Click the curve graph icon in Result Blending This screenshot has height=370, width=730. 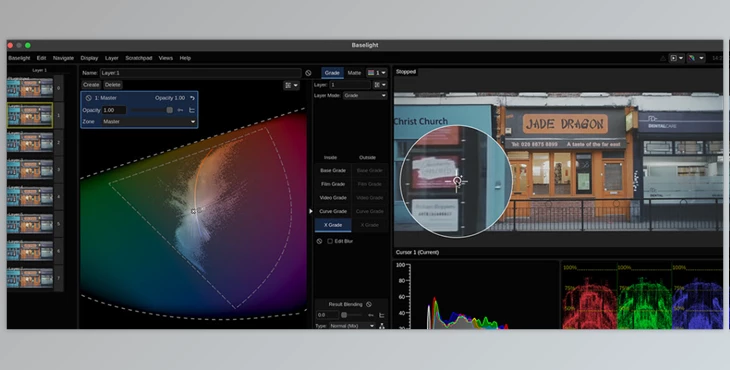(382, 315)
